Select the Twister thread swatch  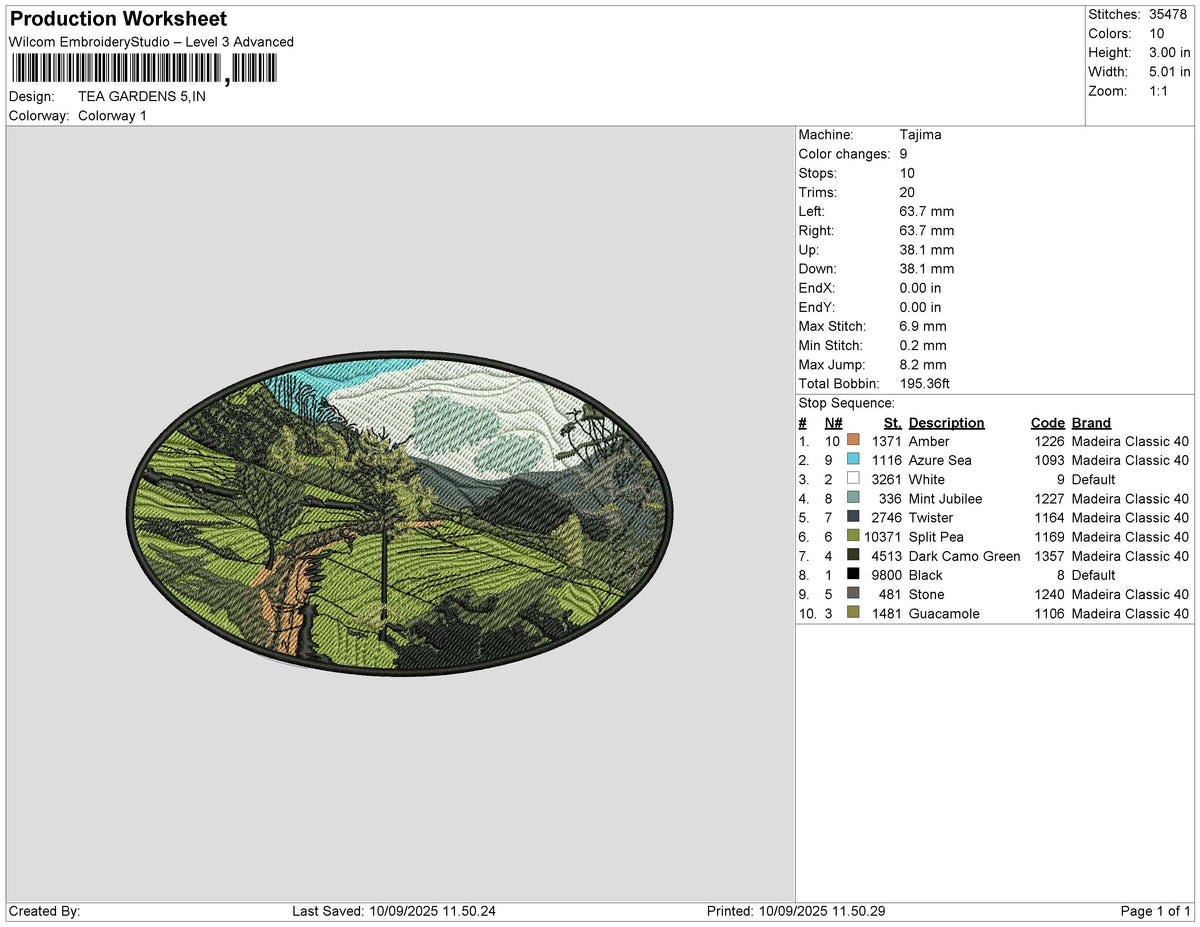tap(853, 517)
